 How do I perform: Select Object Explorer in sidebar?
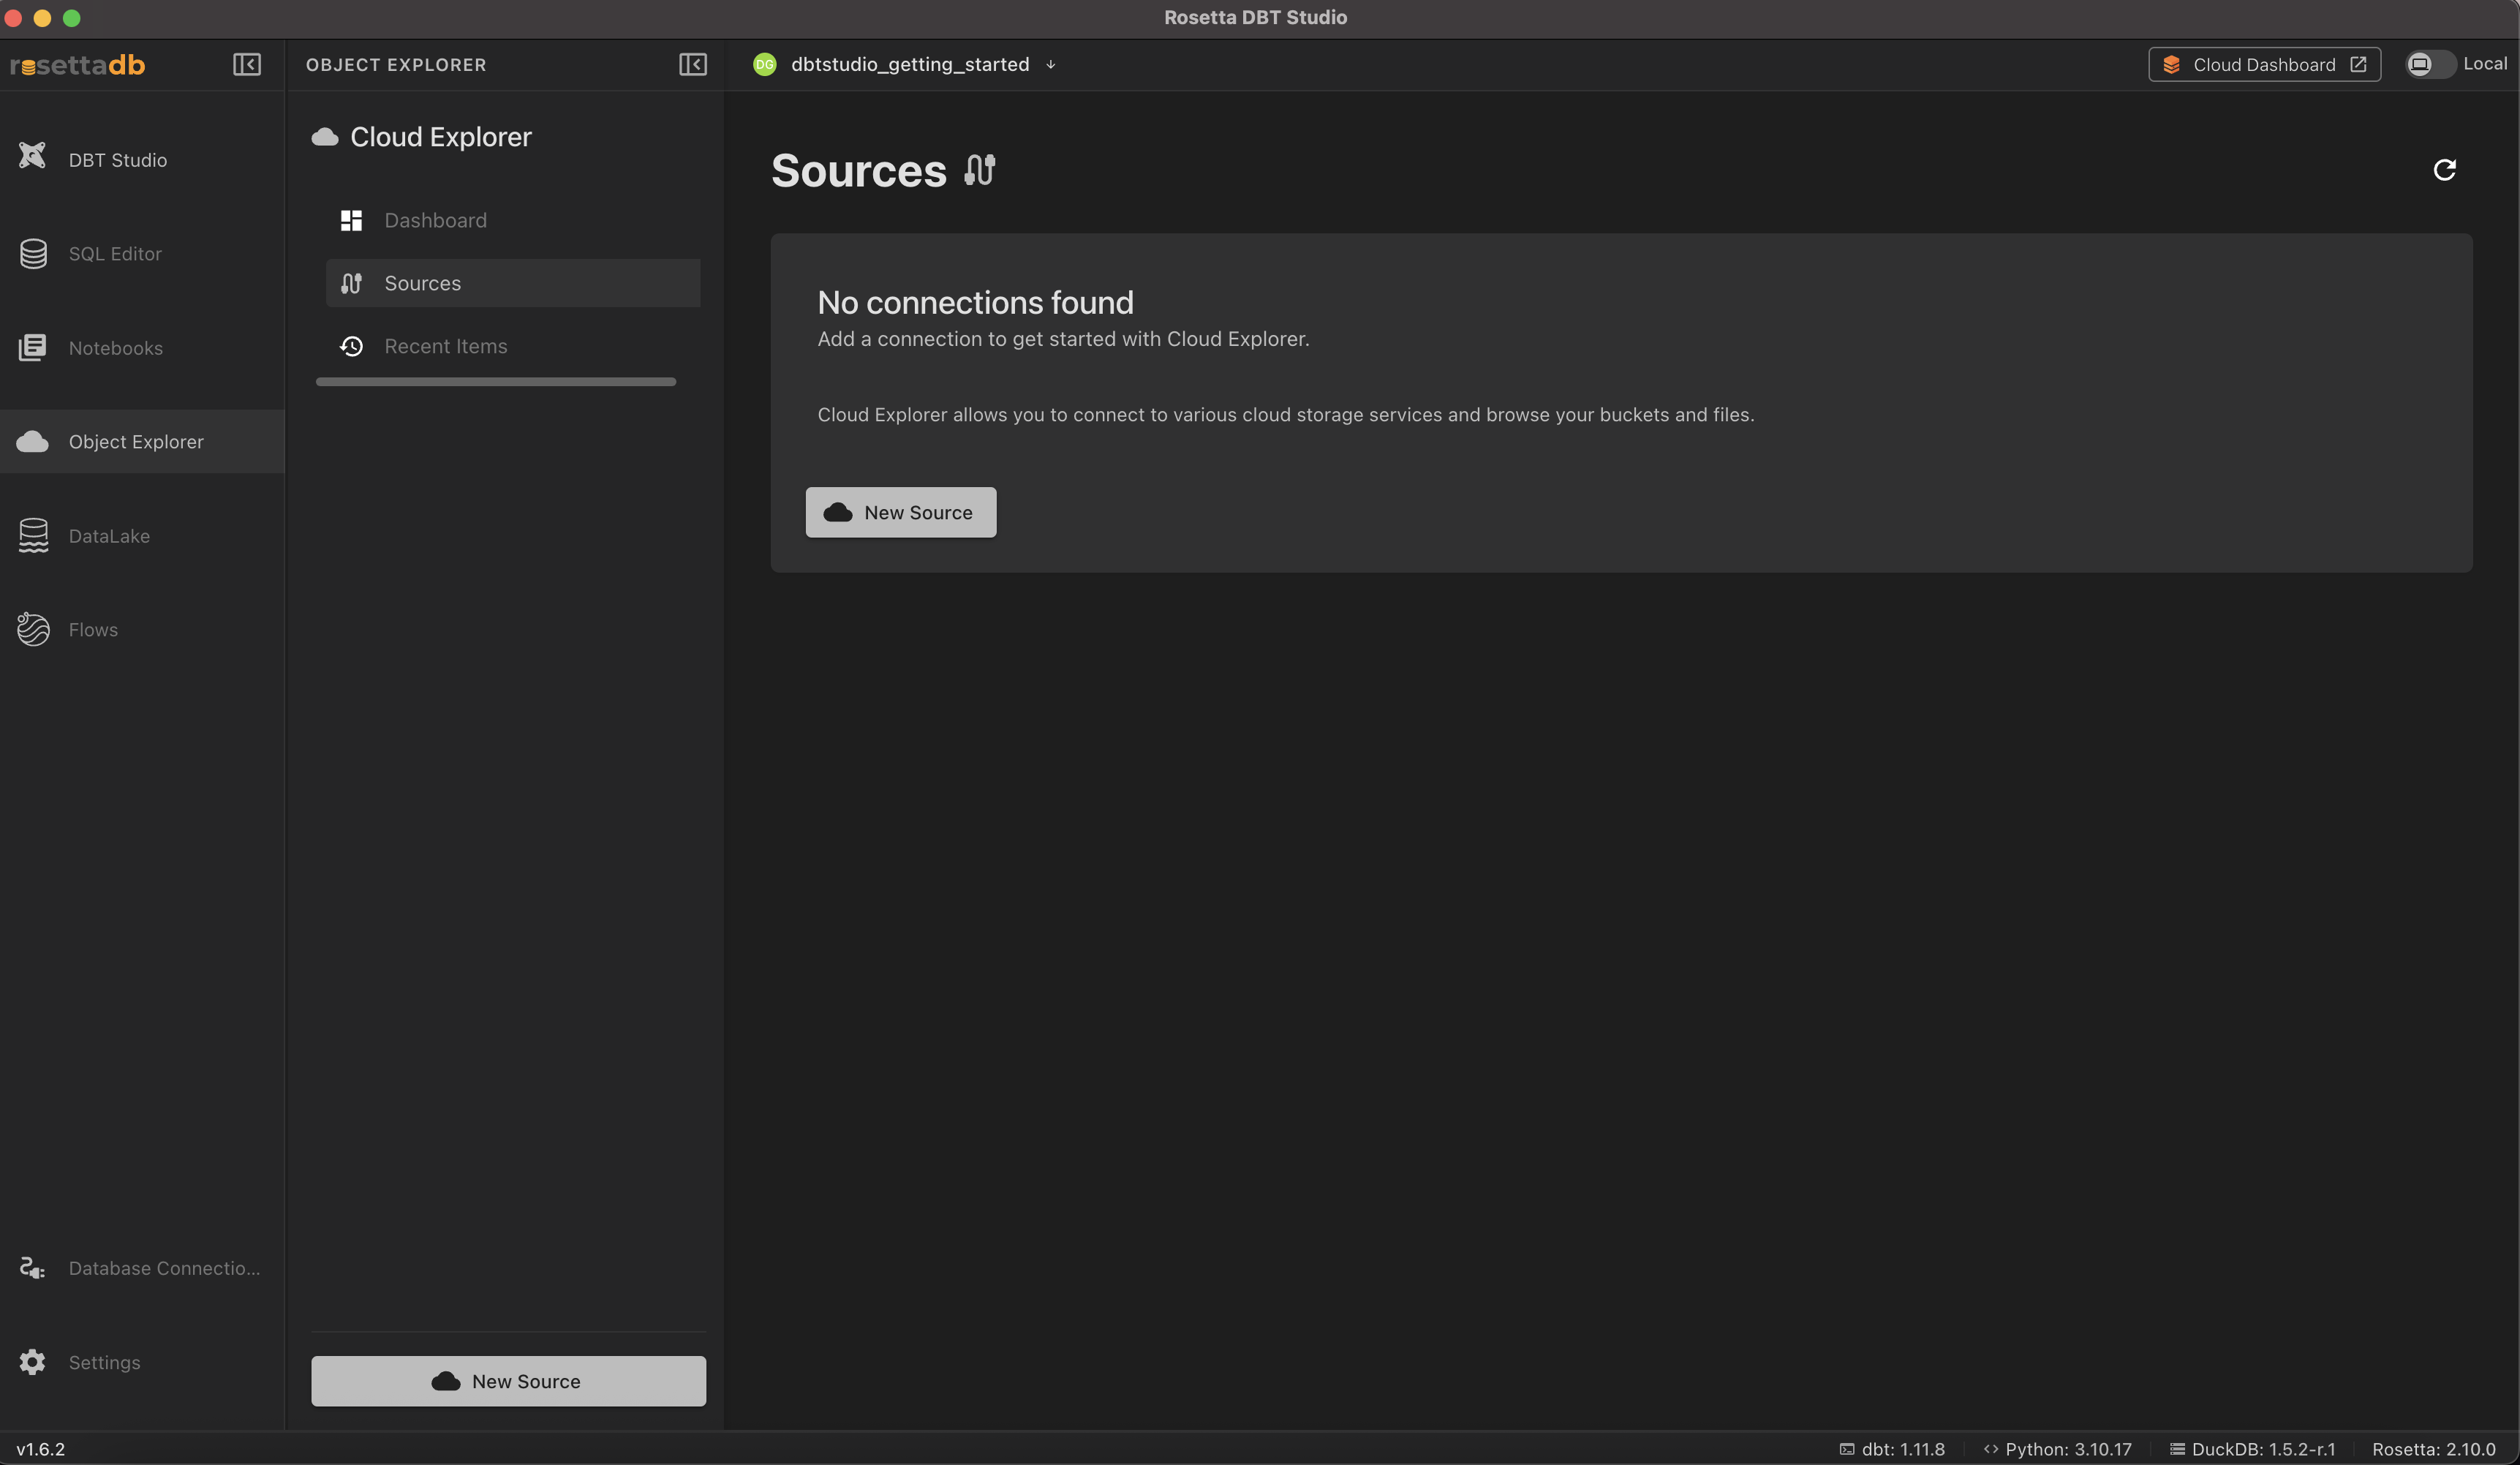click(142, 441)
